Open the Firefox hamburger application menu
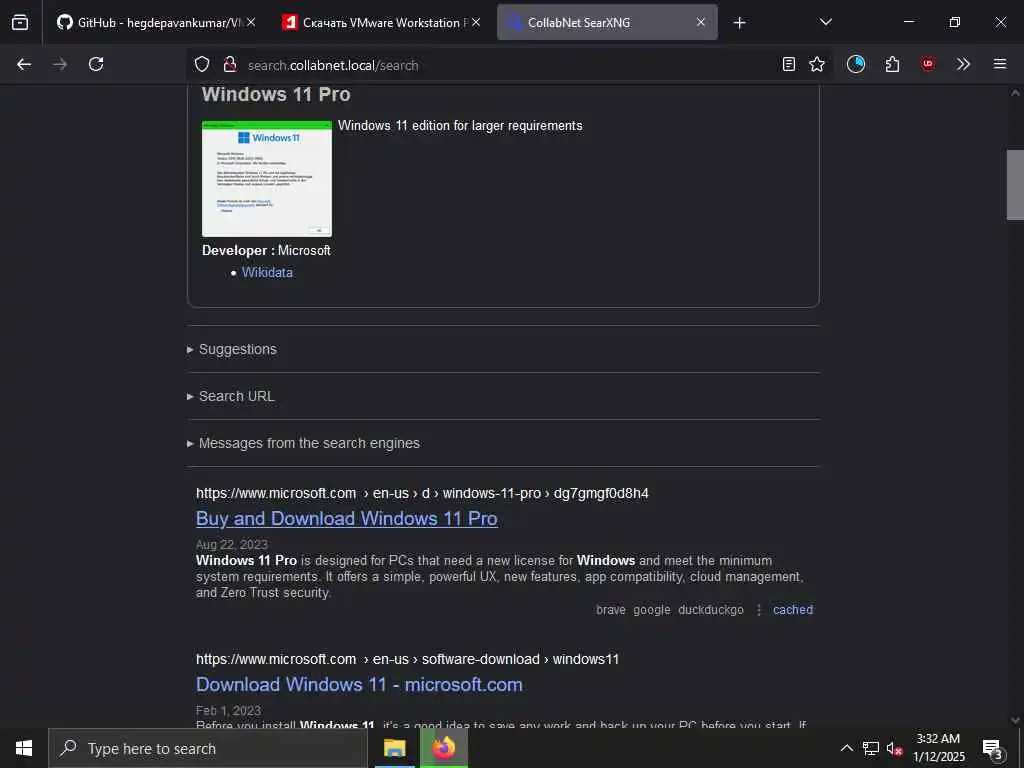 1000,64
